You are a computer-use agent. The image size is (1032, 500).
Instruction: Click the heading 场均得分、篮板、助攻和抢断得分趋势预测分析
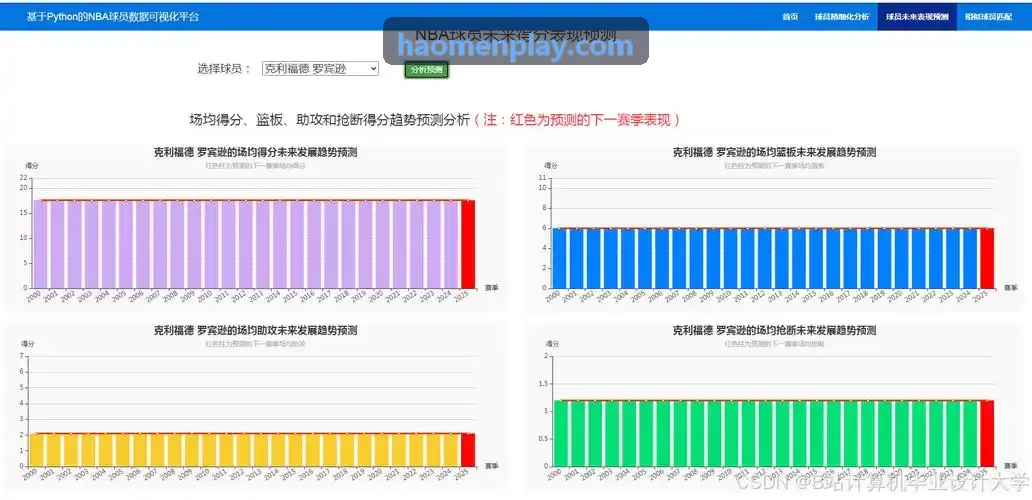pyautogui.click(x=330, y=120)
